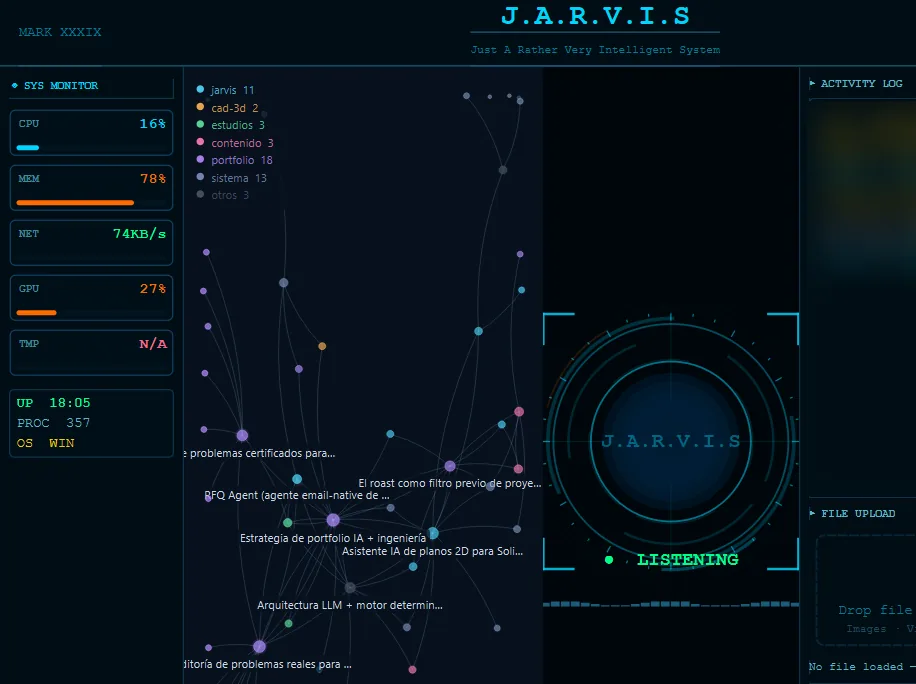
Task: Click the J.A.R.V.I.S central orb
Action: 671,441
